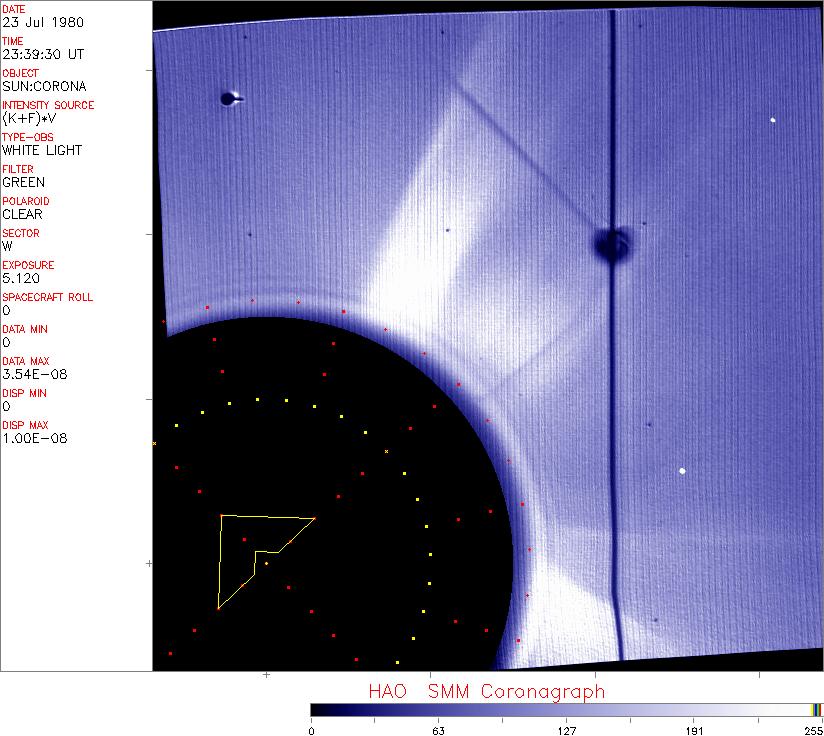The image size is (824, 736).
Task: Click the bright white spot near the right edge middle
Action: 683,470
